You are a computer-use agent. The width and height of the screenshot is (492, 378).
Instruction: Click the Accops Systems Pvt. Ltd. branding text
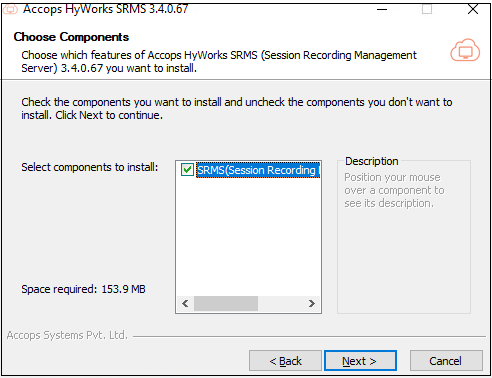[x=67, y=335]
